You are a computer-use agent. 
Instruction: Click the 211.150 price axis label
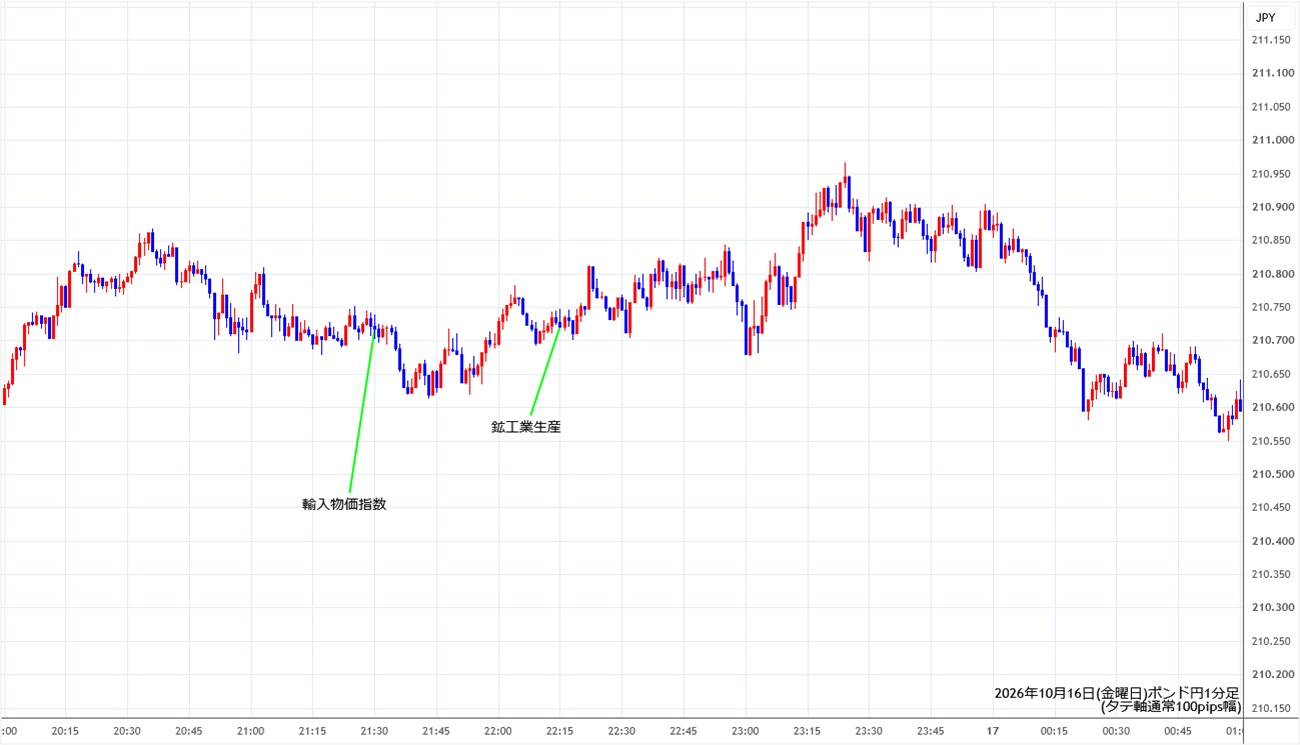pos(1270,40)
